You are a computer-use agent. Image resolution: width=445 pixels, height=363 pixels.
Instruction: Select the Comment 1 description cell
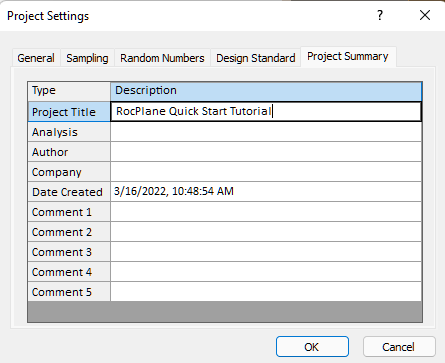click(266, 212)
